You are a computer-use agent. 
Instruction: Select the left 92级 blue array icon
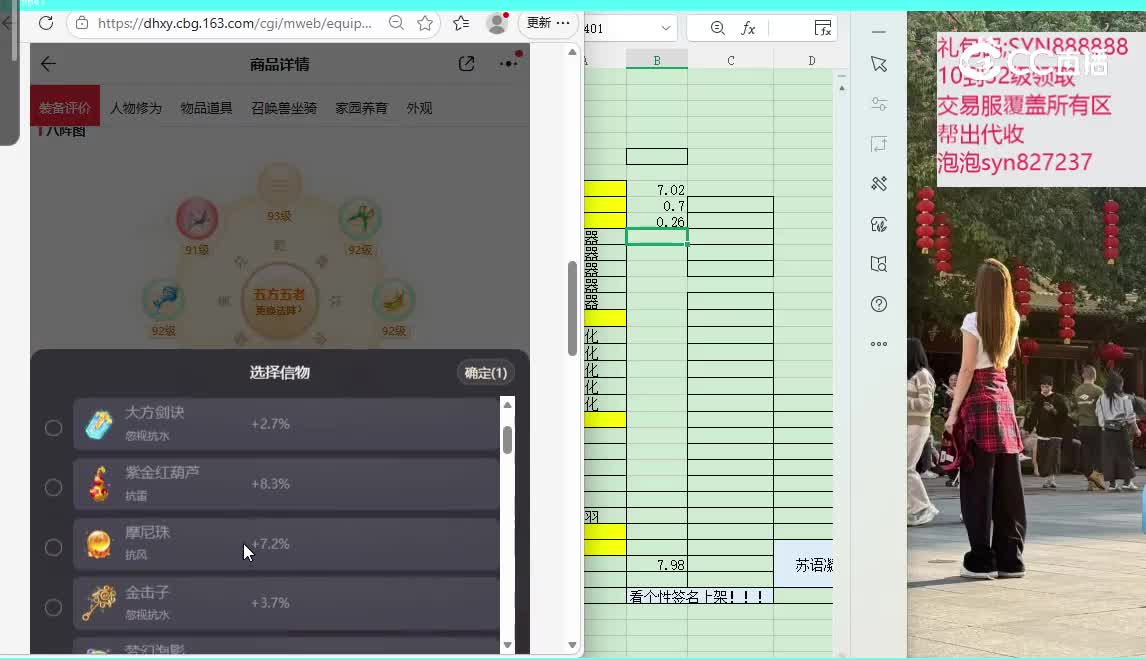coord(163,300)
